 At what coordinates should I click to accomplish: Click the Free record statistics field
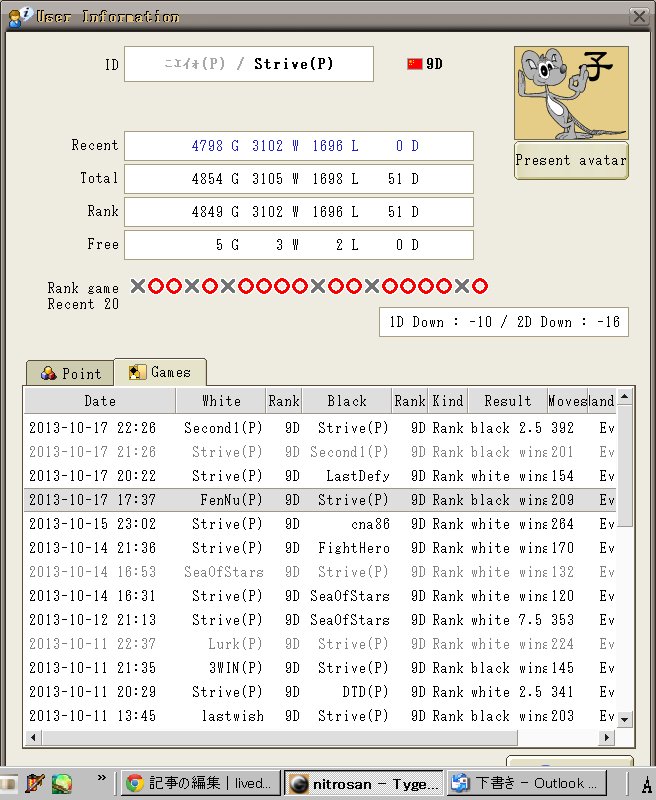click(x=299, y=245)
